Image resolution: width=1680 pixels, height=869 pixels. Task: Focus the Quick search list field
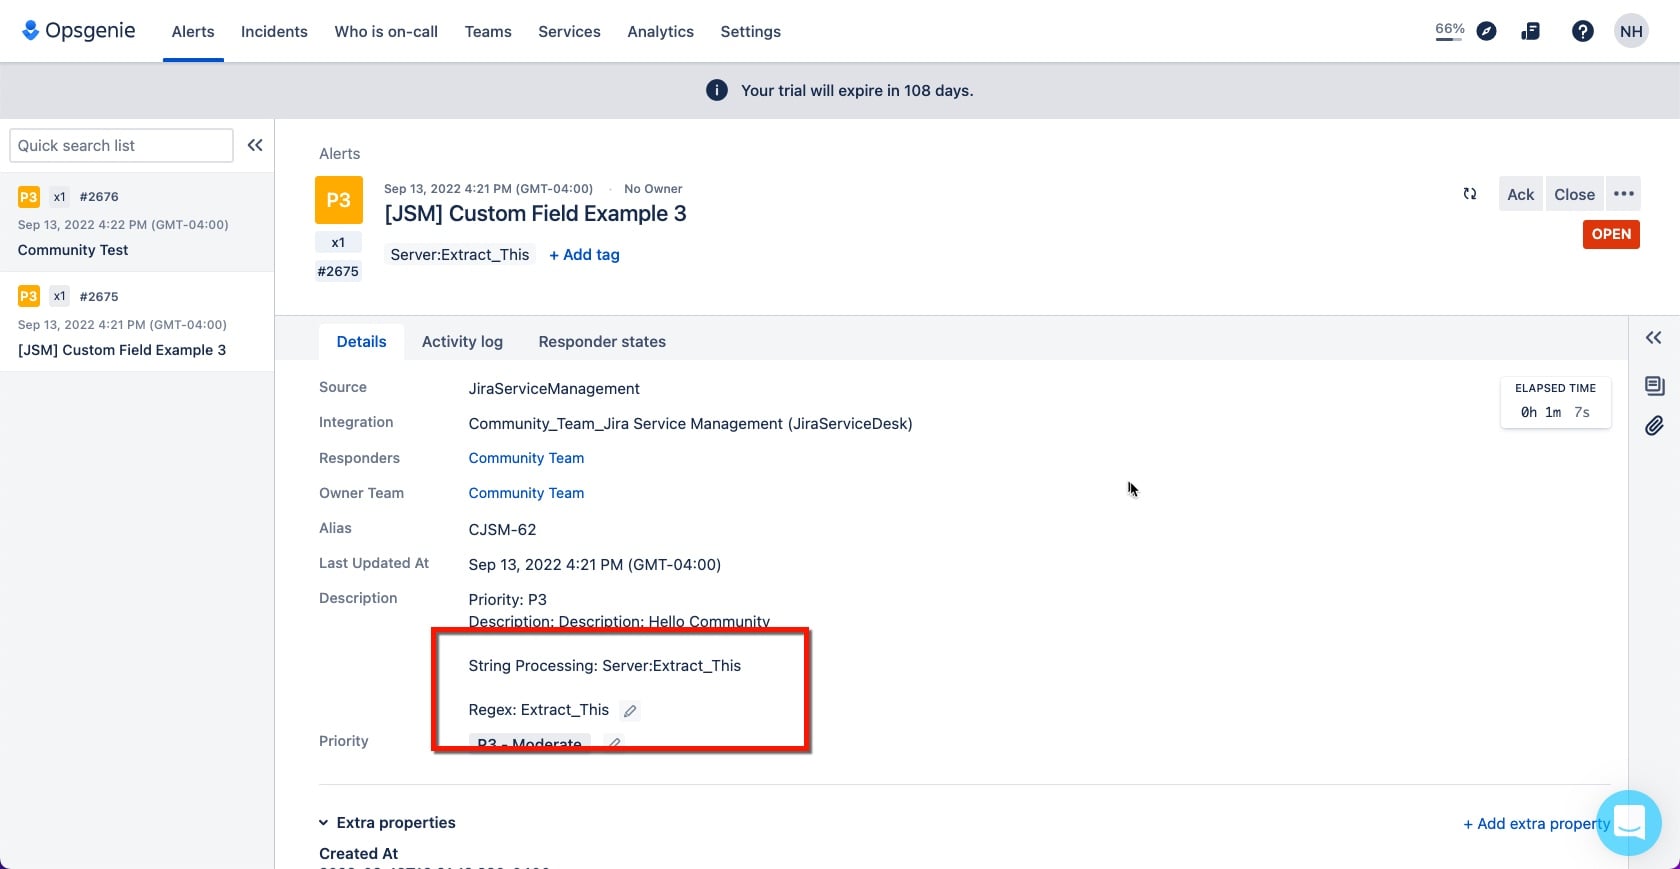121,145
